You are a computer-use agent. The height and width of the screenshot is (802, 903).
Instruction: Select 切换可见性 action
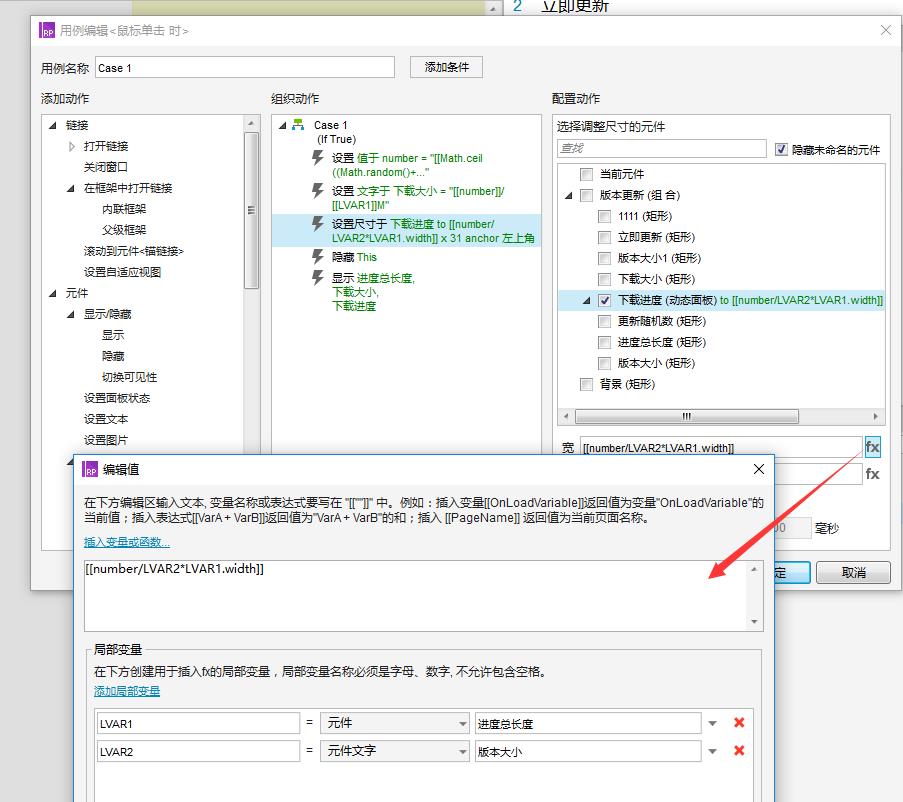[130, 377]
